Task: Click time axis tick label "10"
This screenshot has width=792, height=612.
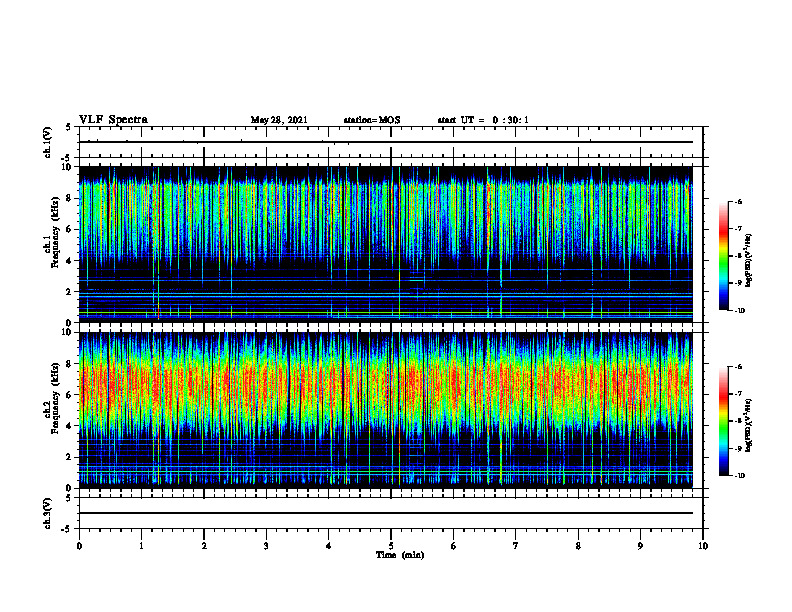Action: pyautogui.click(x=703, y=546)
